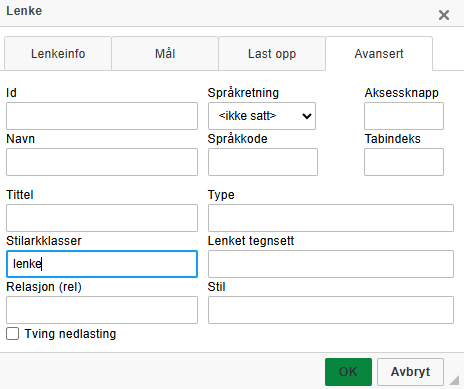Close the Lenke dialog with the X
This screenshot has height=389, width=464.
[x=444, y=15]
